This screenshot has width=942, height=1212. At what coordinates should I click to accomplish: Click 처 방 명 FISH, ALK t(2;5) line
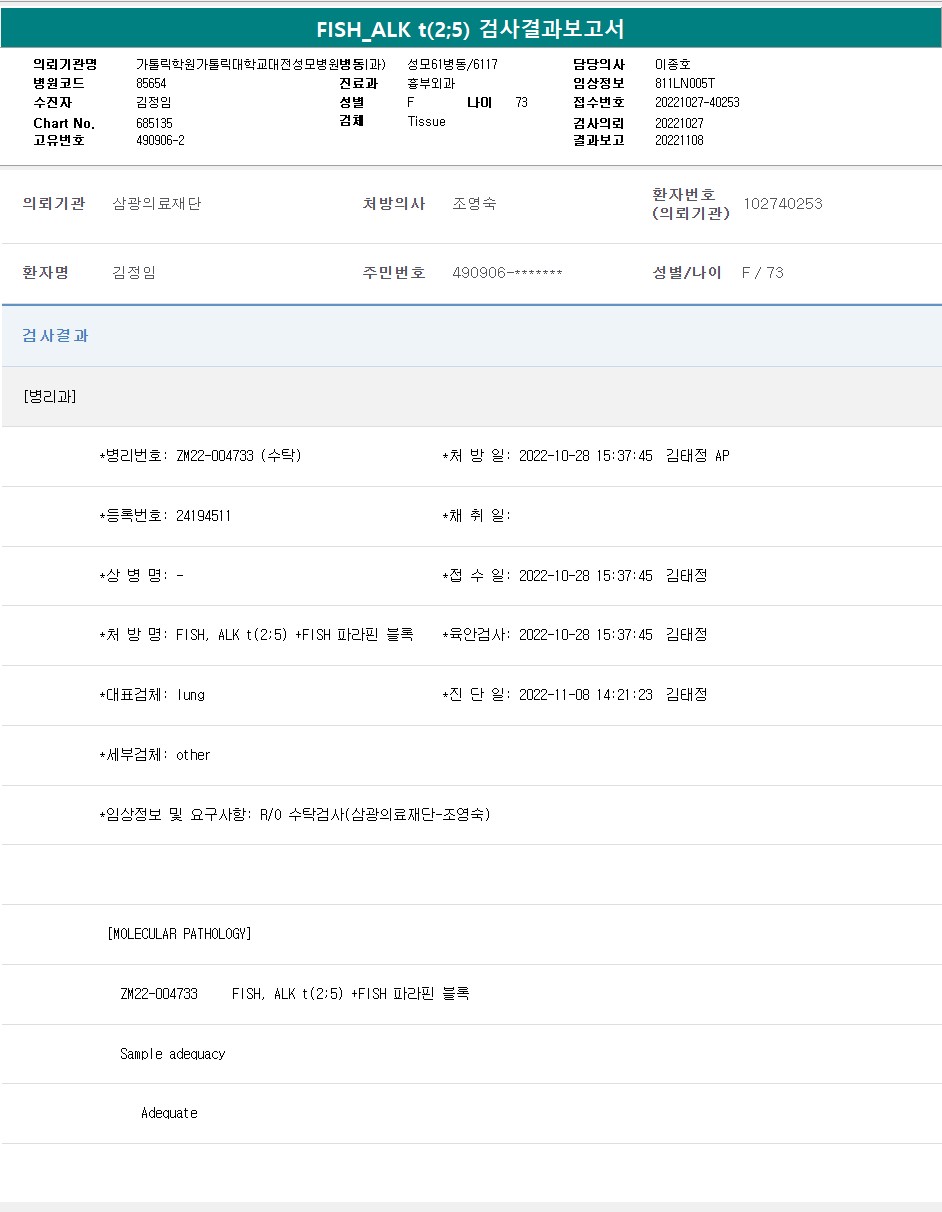point(256,635)
